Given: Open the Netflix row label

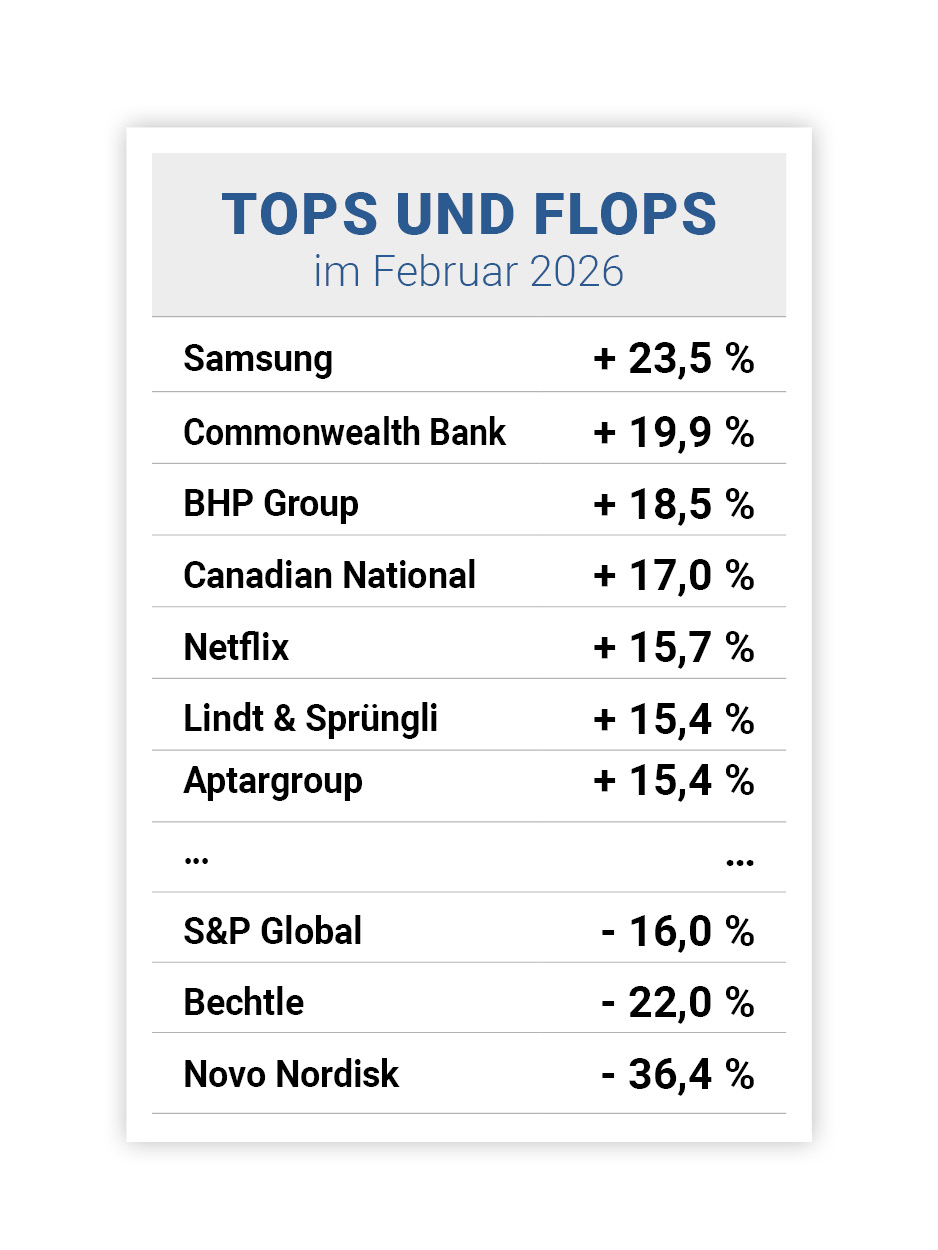Looking at the screenshot, I should (x=236, y=648).
